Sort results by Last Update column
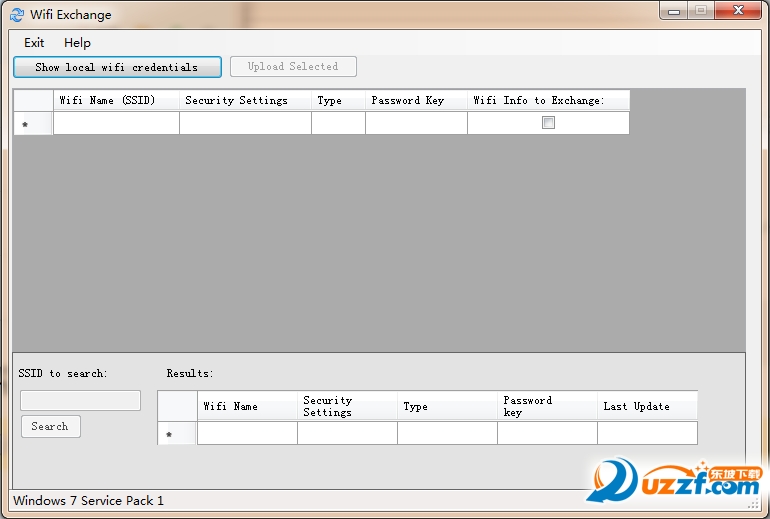Viewport: 770px width, 519px height. [647, 406]
